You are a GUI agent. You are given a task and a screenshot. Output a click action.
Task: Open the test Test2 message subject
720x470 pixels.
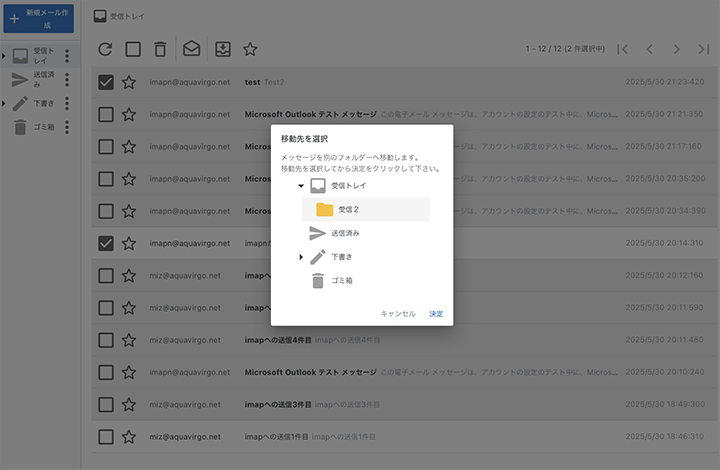click(x=252, y=82)
